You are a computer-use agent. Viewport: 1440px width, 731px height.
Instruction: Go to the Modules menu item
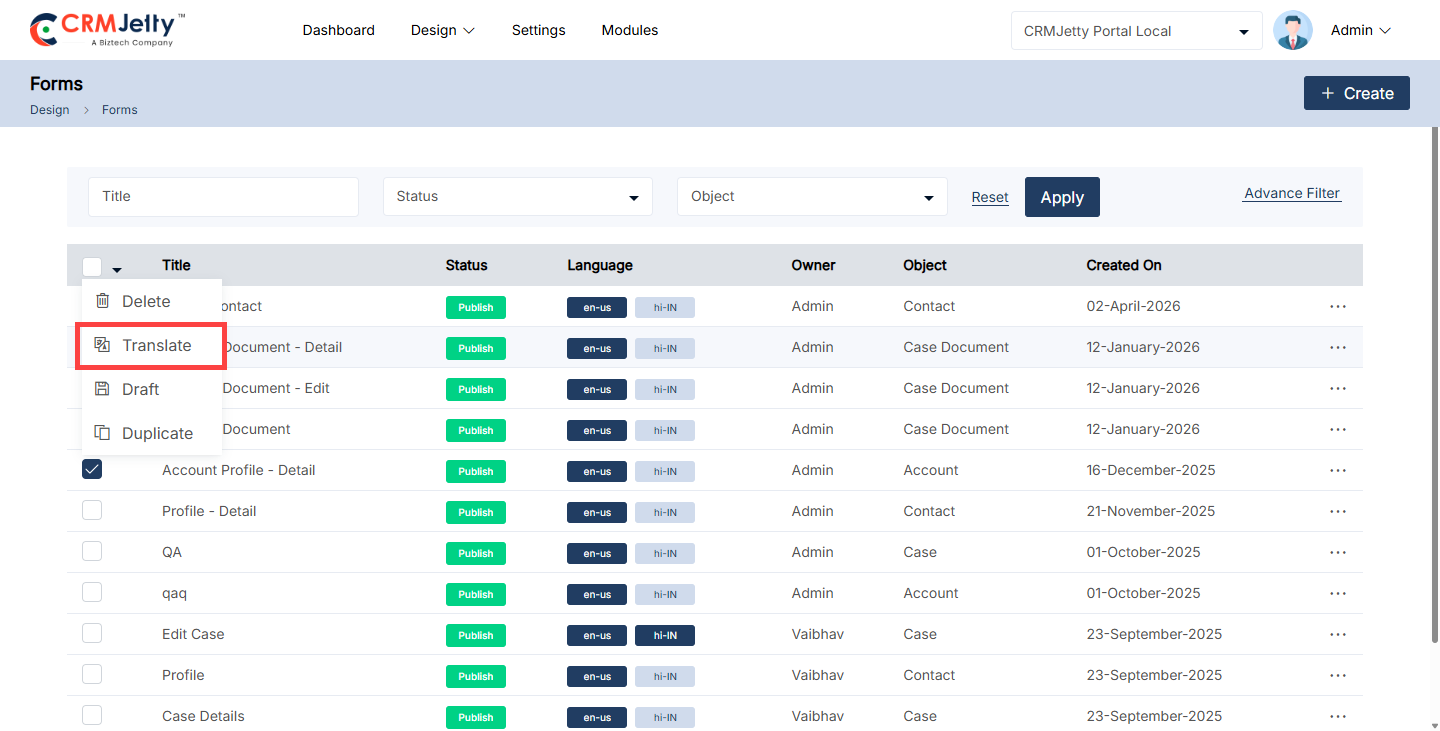pos(630,30)
